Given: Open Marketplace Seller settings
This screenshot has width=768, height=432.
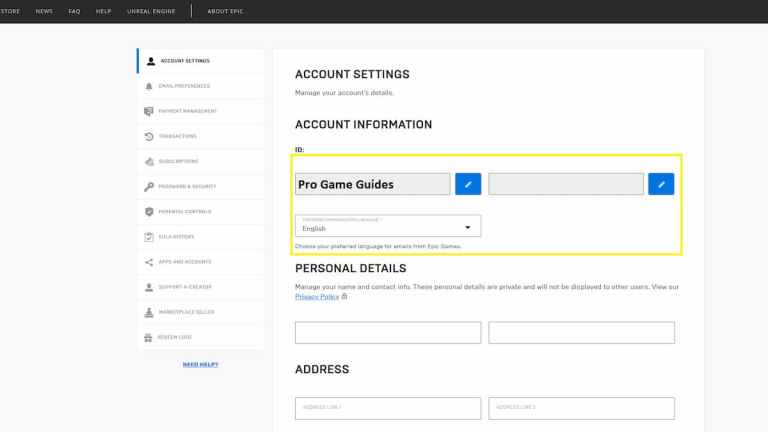Looking at the screenshot, I should [186, 312].
